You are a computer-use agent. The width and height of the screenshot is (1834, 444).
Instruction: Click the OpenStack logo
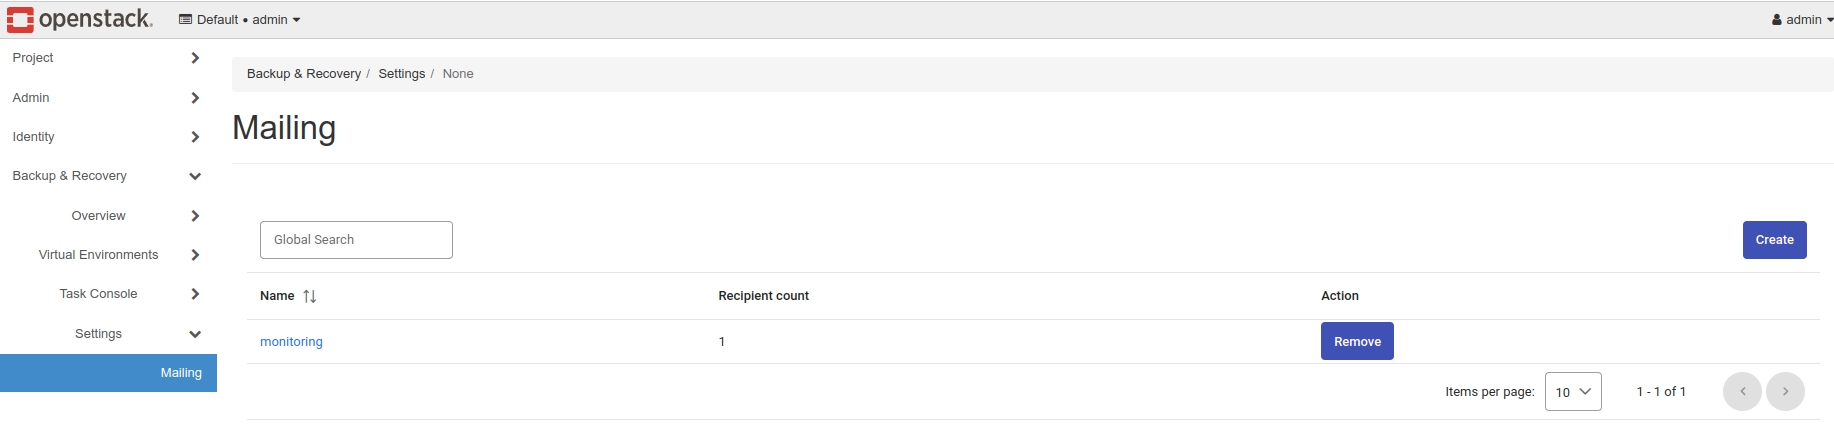pyautogui.click(x=80, y=19)
